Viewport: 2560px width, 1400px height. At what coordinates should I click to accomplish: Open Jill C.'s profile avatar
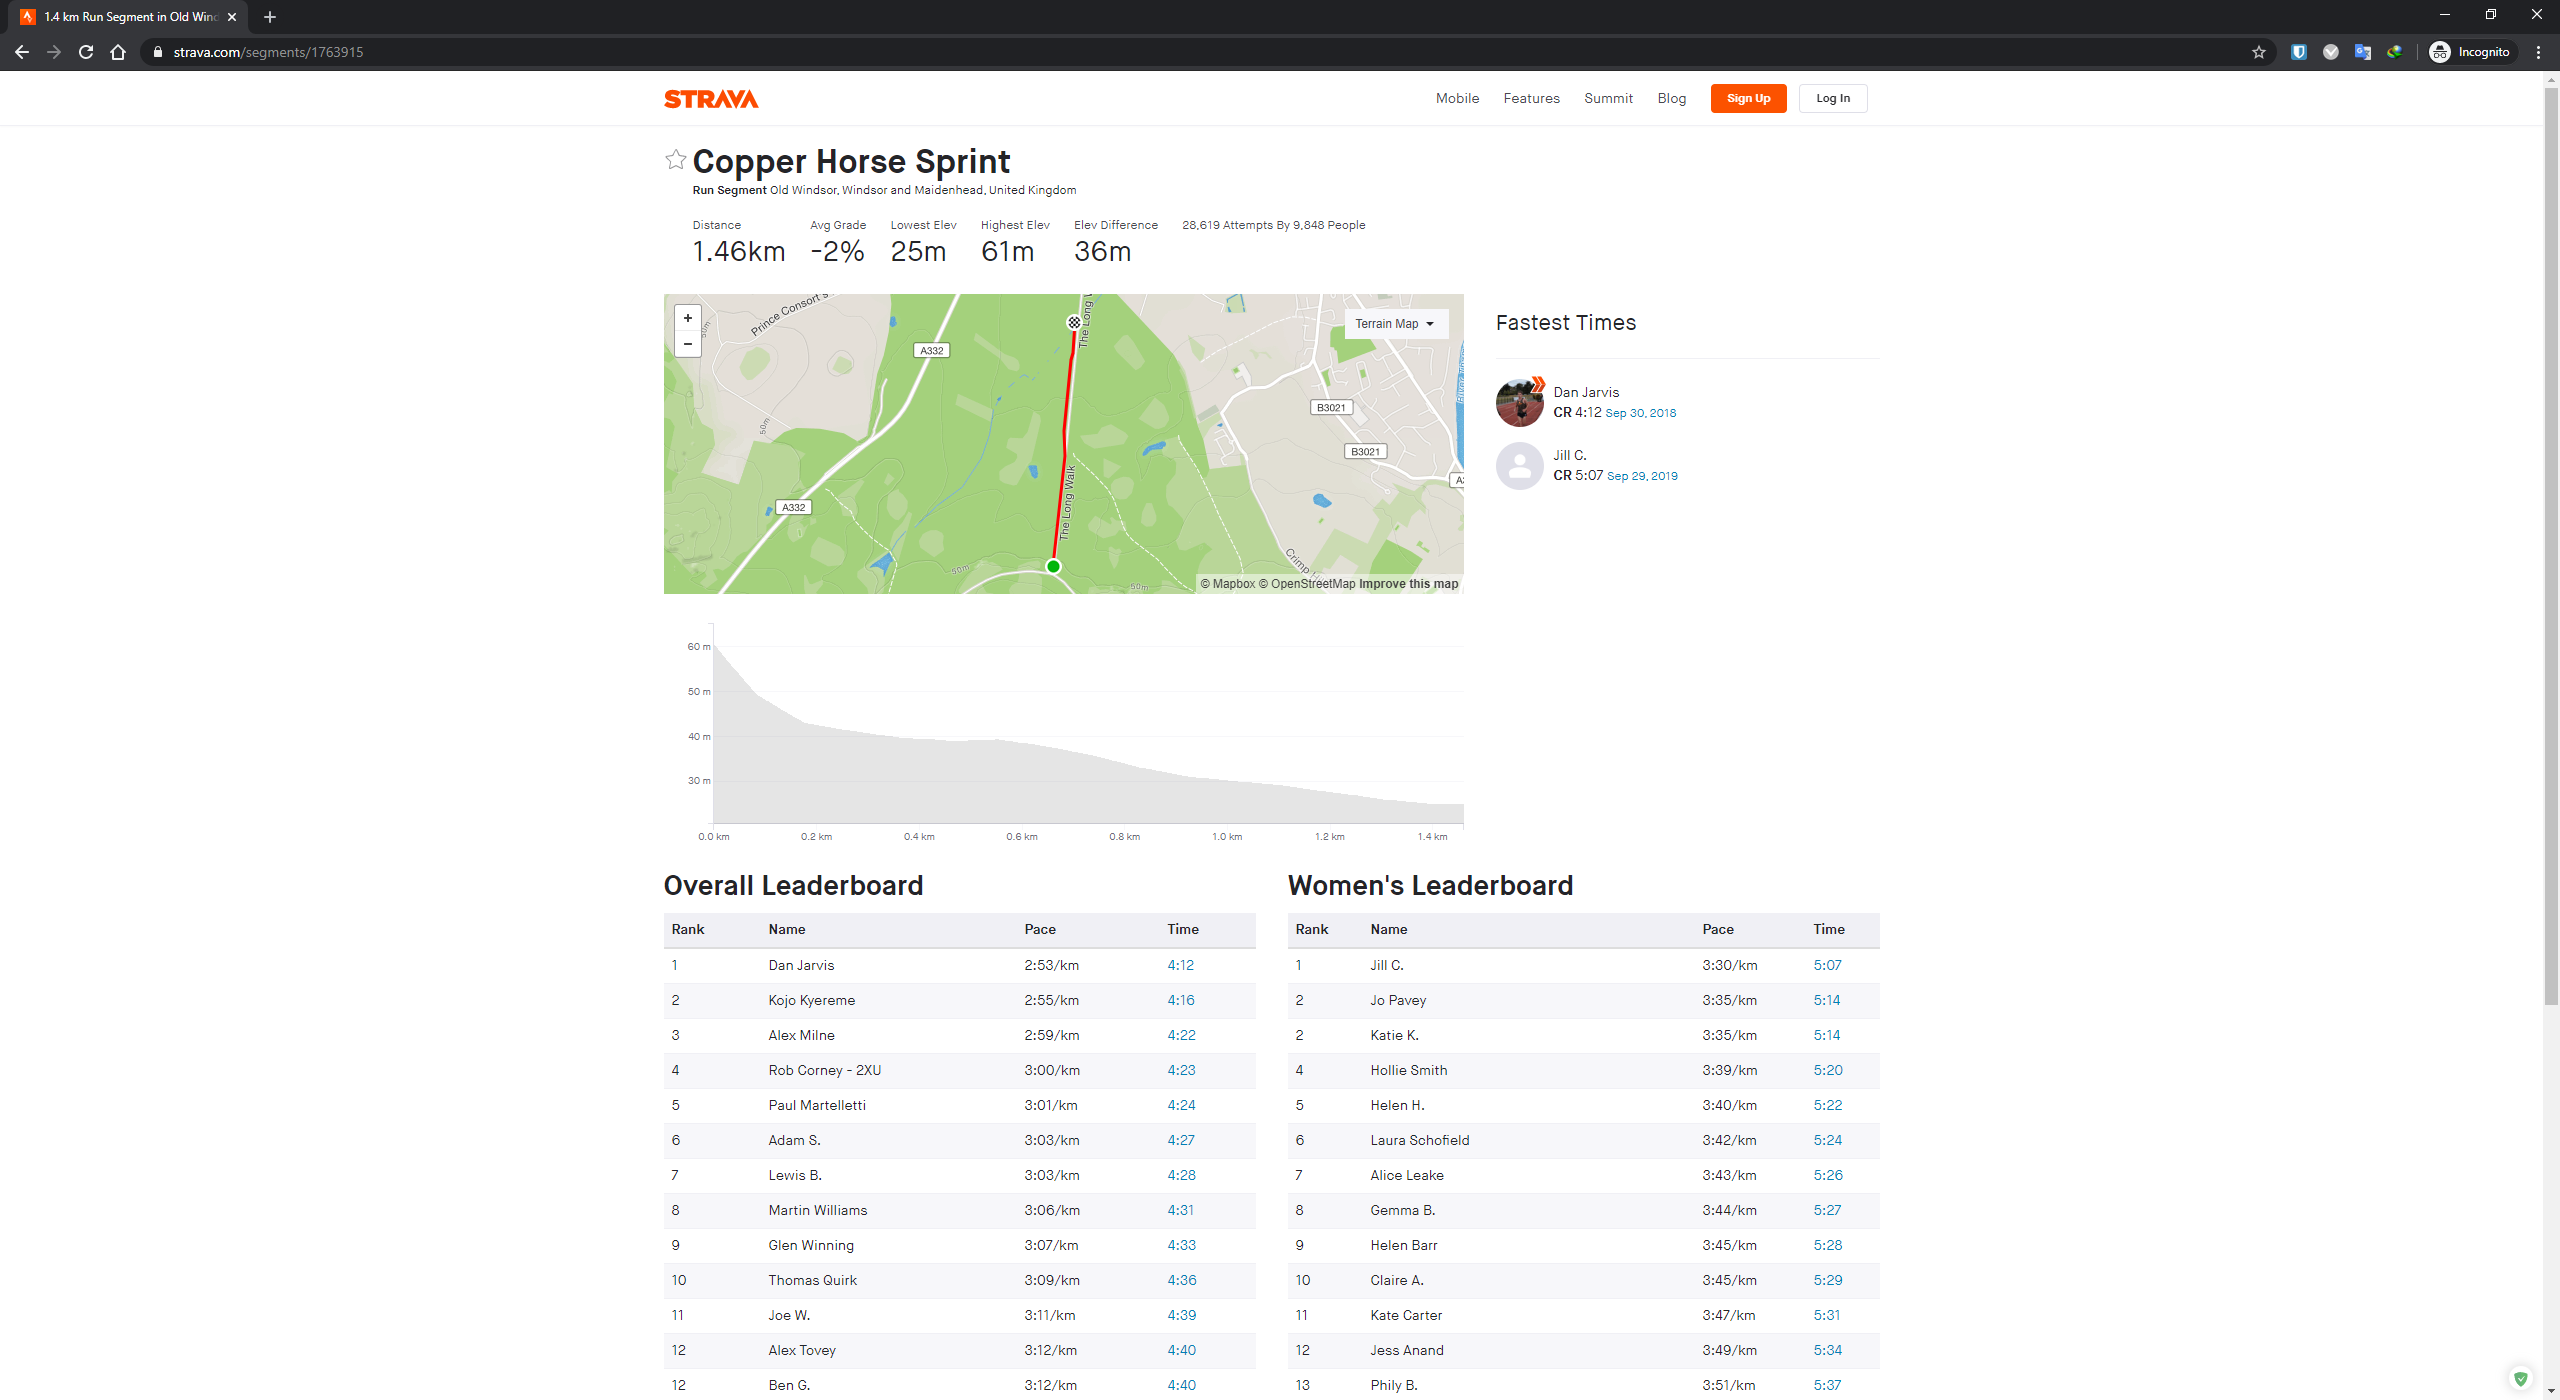coord(1519,466)
